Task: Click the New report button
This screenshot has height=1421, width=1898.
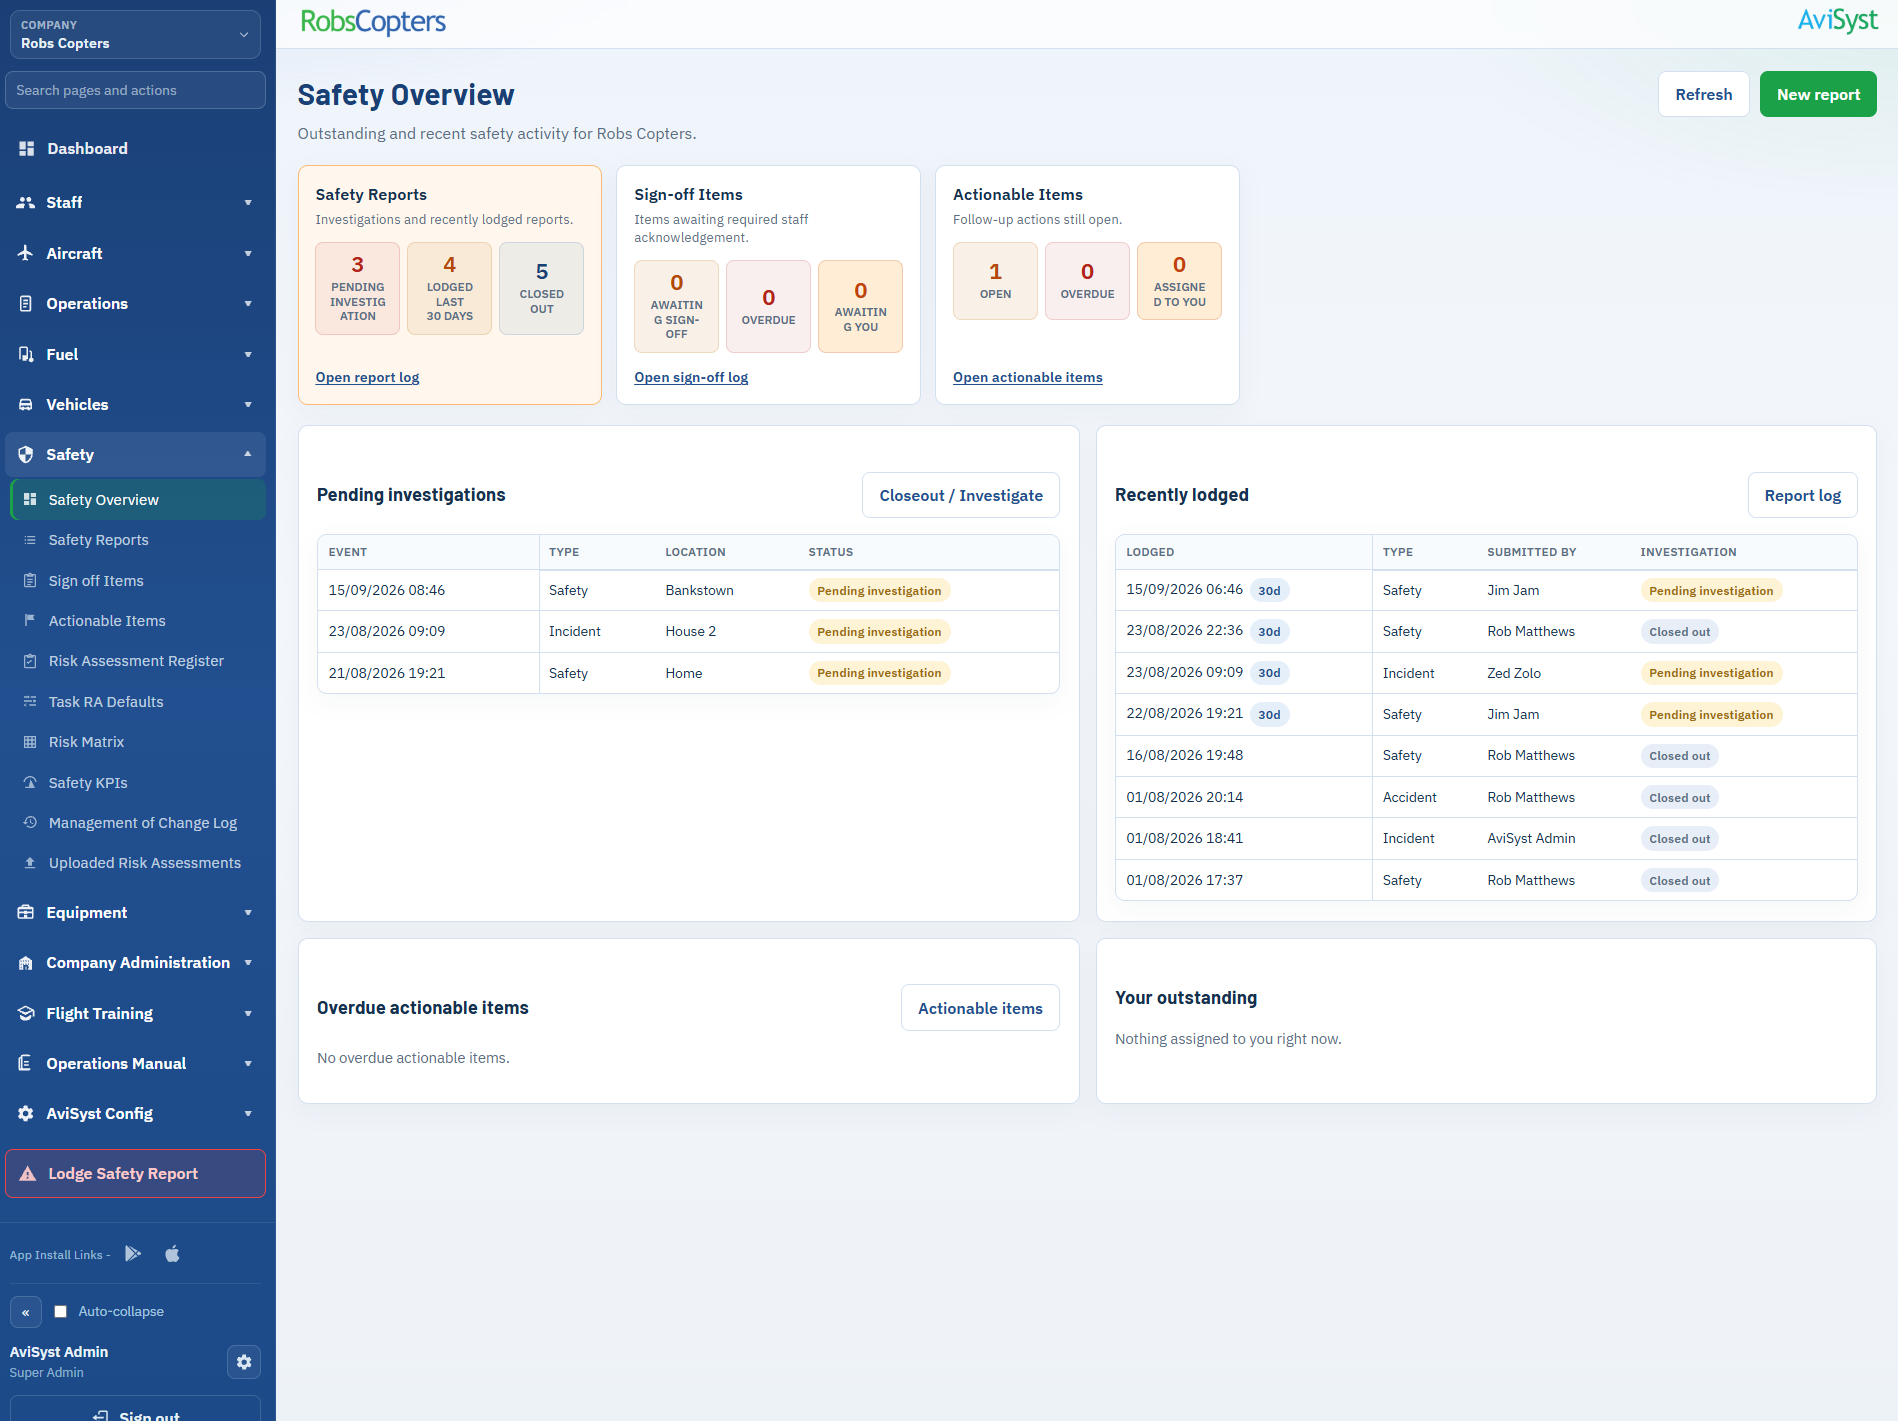Action: pos(1818,94)
